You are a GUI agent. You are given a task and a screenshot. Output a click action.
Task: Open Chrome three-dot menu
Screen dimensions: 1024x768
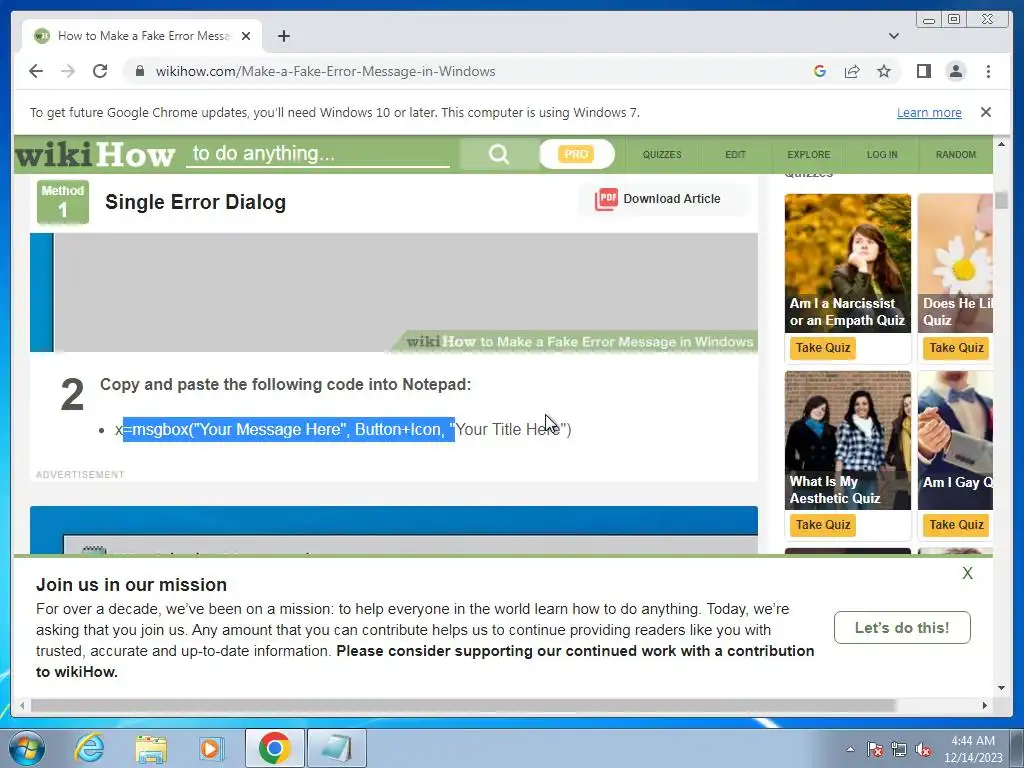(x=988, y=71)
